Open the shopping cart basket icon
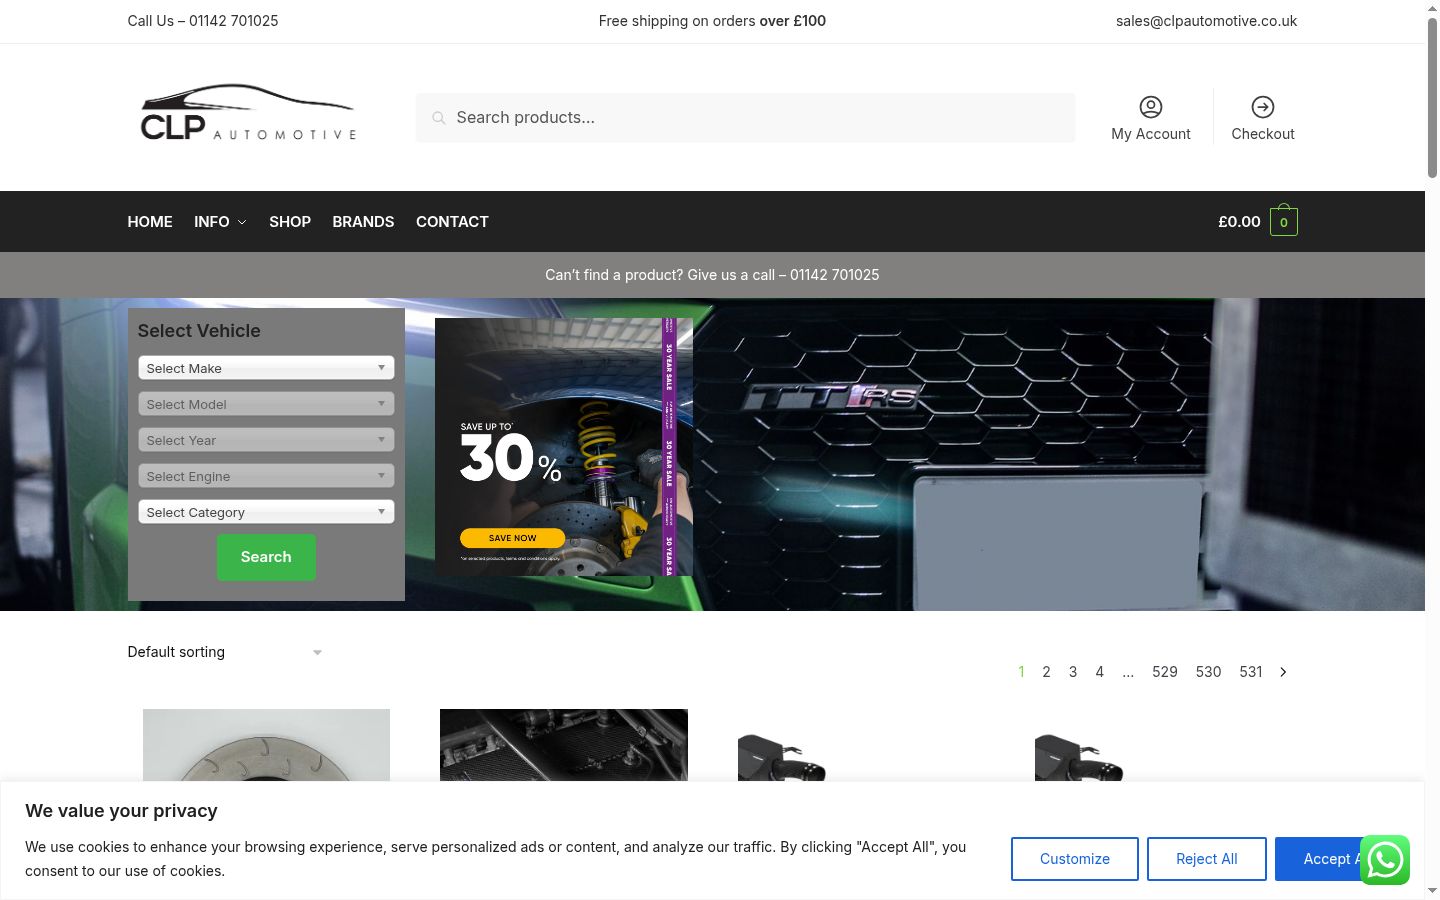 click(1284, 221)
